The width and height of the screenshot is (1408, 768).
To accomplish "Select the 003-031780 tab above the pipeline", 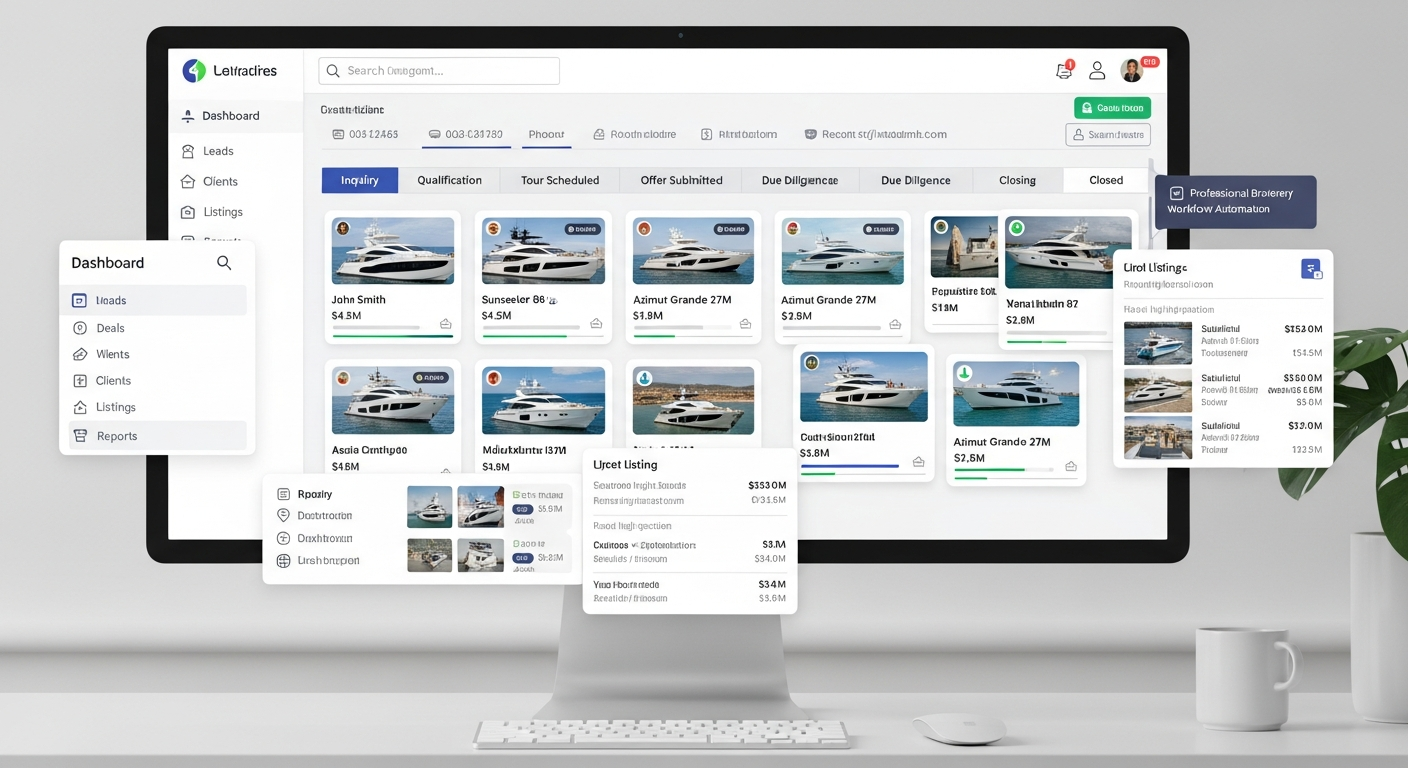I will click(467, 134).
